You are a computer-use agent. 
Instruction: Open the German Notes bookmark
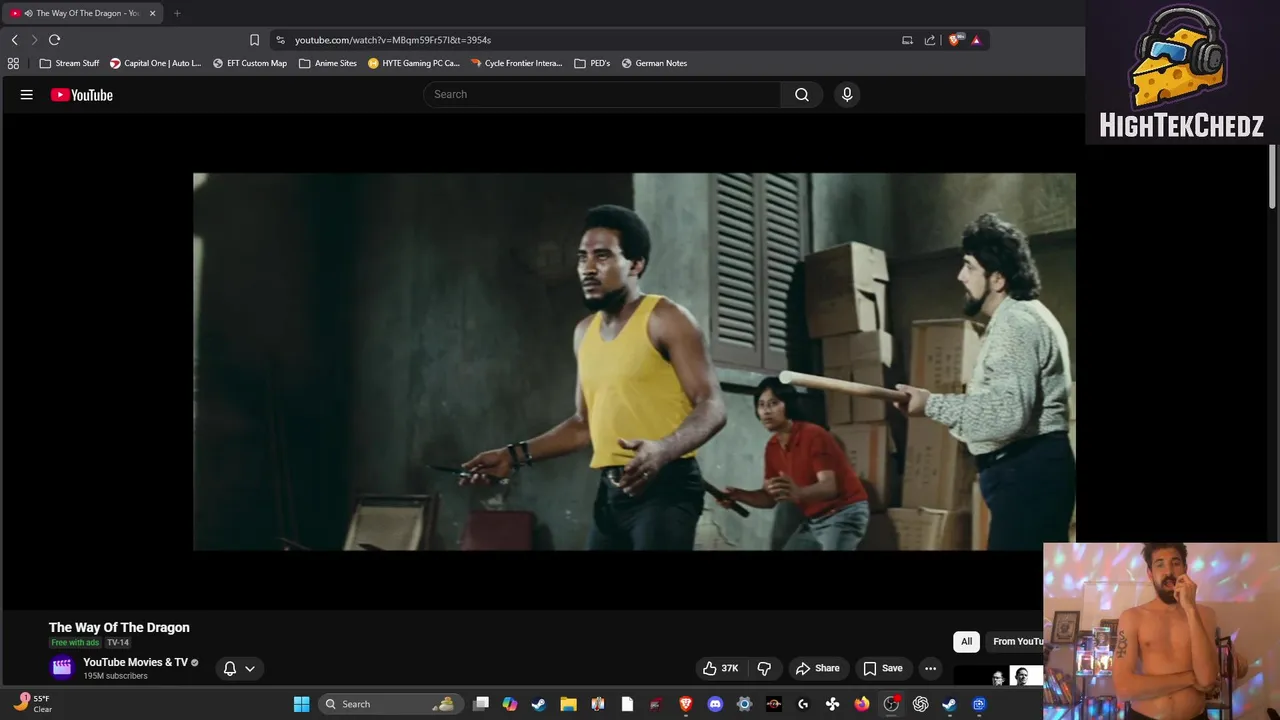(x=654, y=63)
